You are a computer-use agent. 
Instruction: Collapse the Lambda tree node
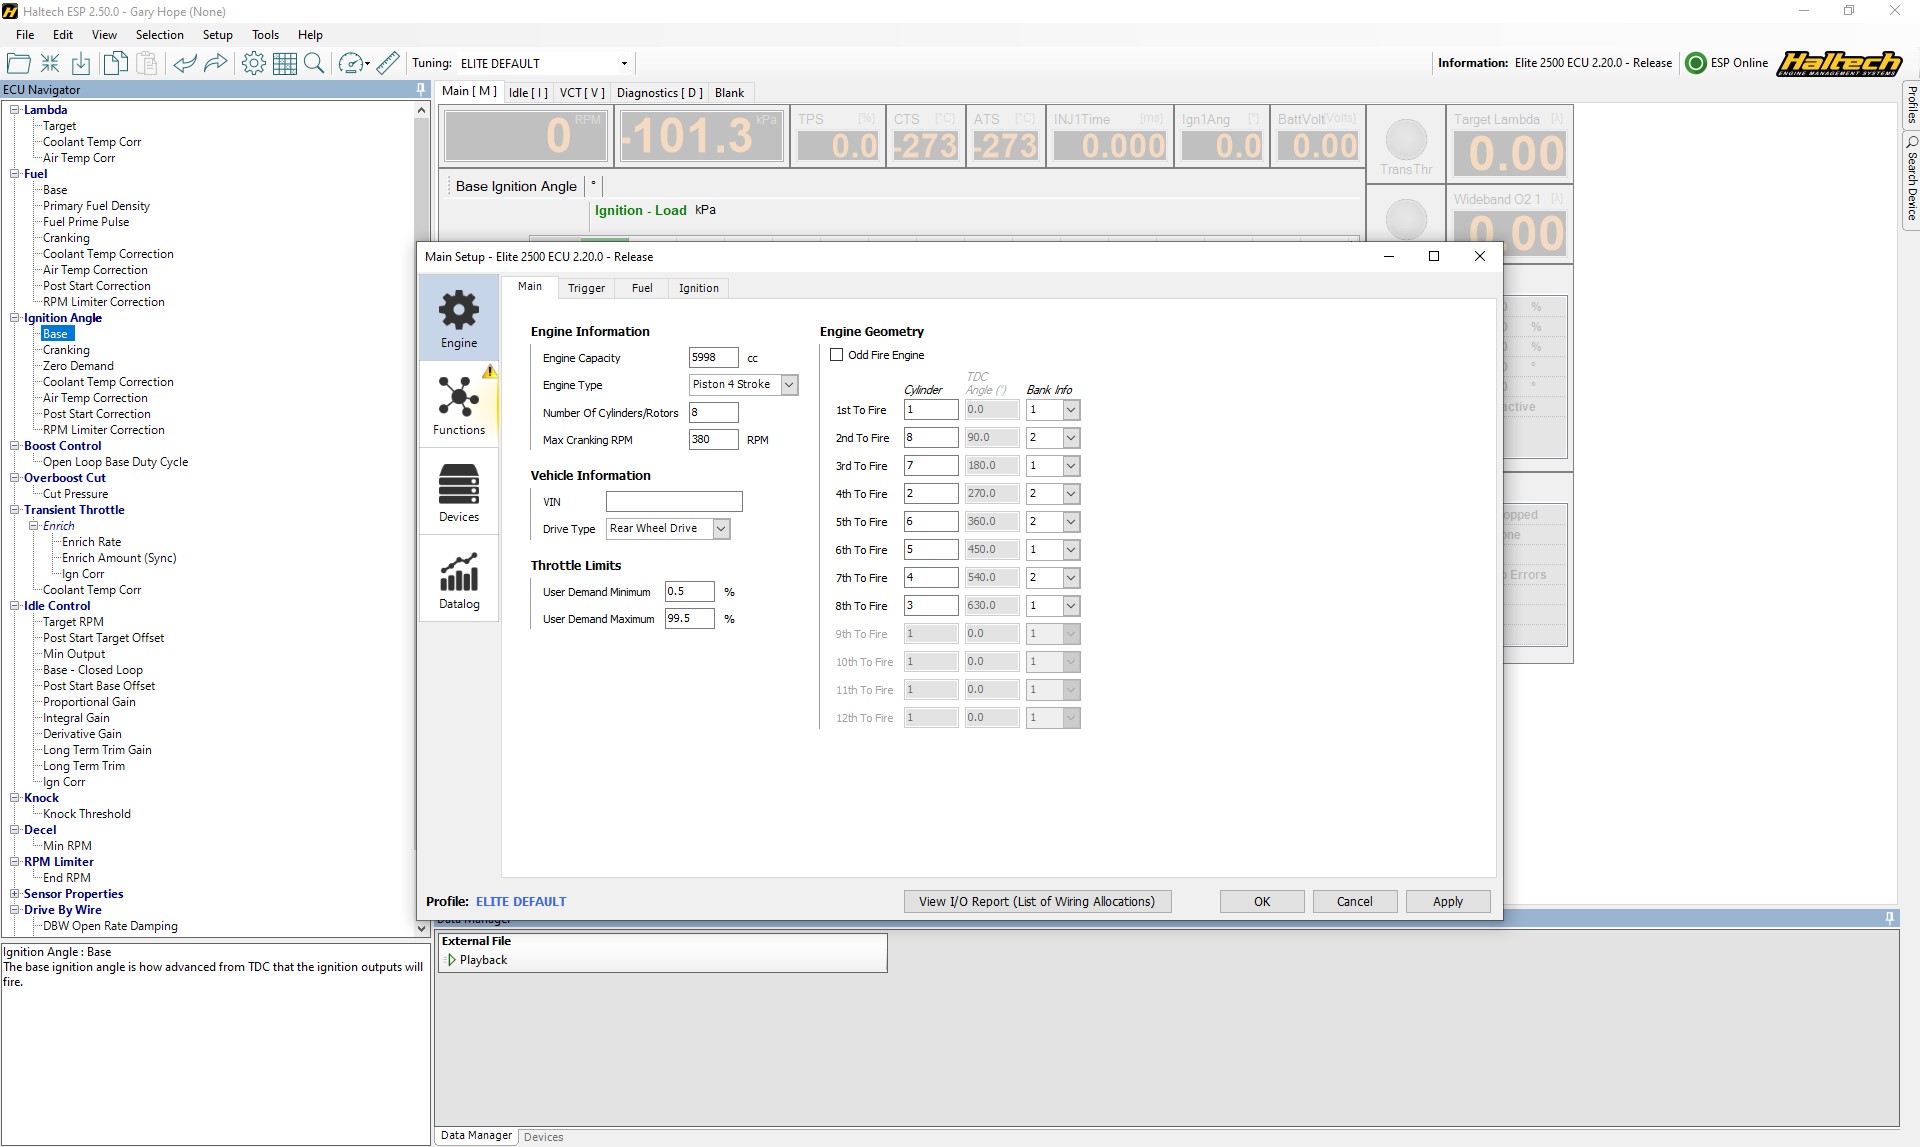point(15,110)
